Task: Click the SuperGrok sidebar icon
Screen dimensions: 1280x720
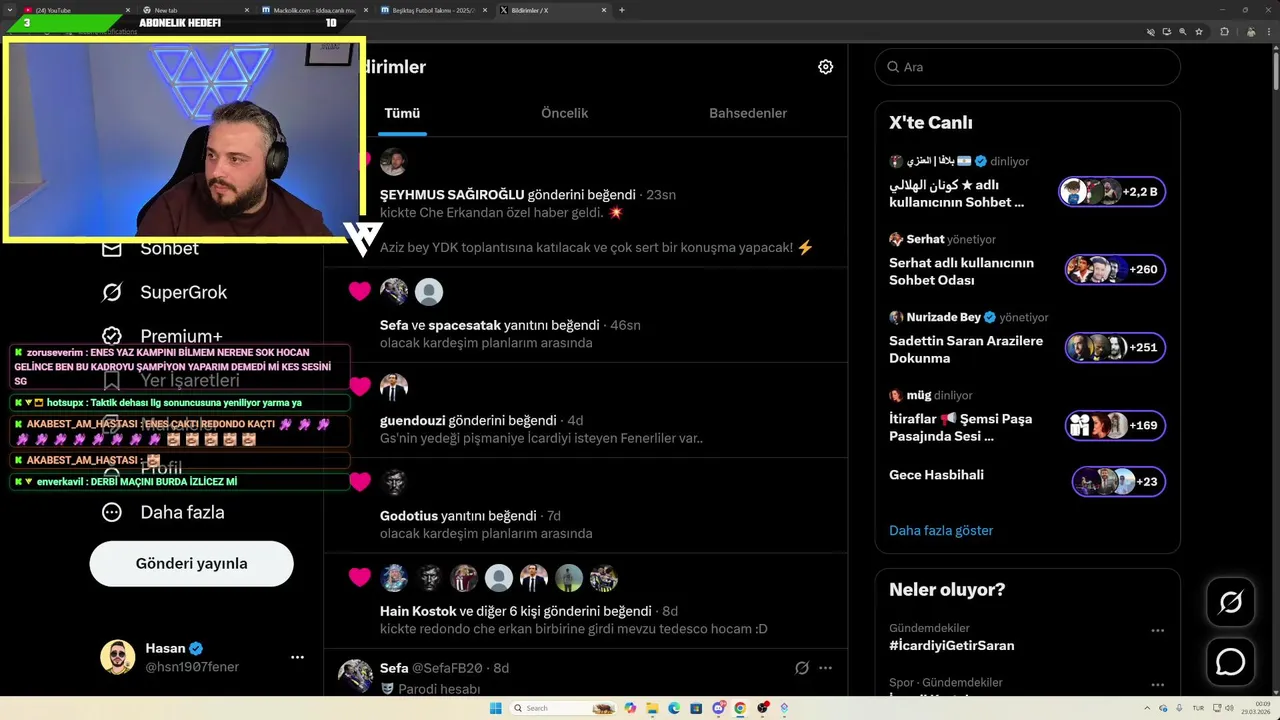Action: pyautogui.click(x=112, y=292)
